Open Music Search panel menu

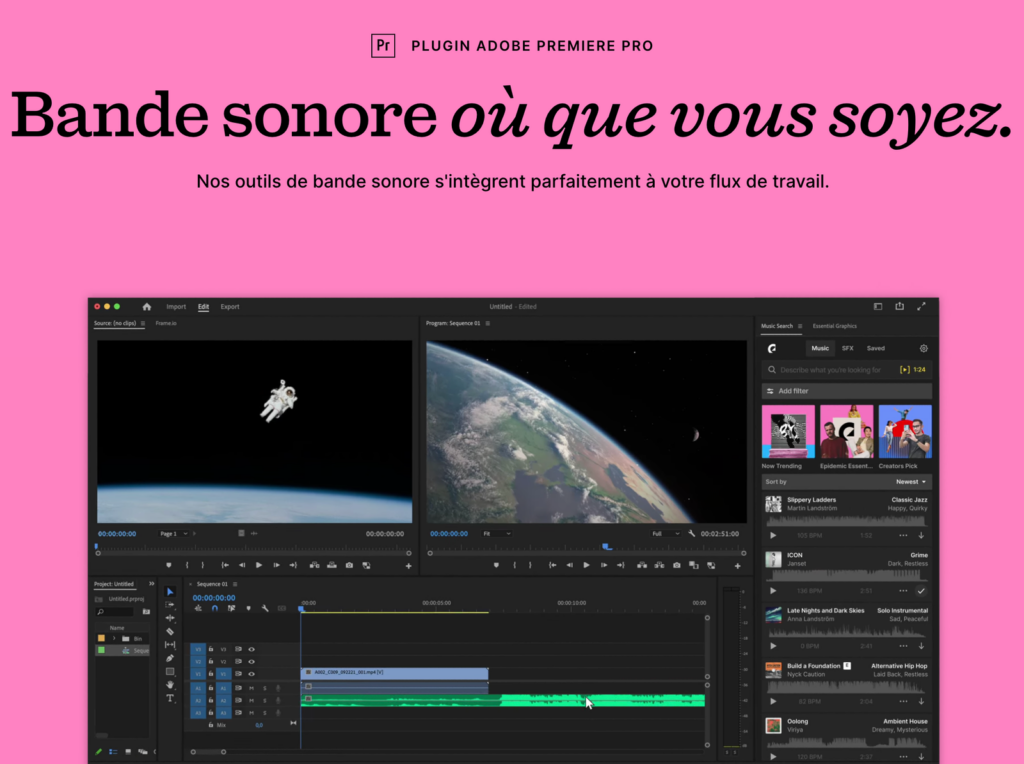pos(800,326)
